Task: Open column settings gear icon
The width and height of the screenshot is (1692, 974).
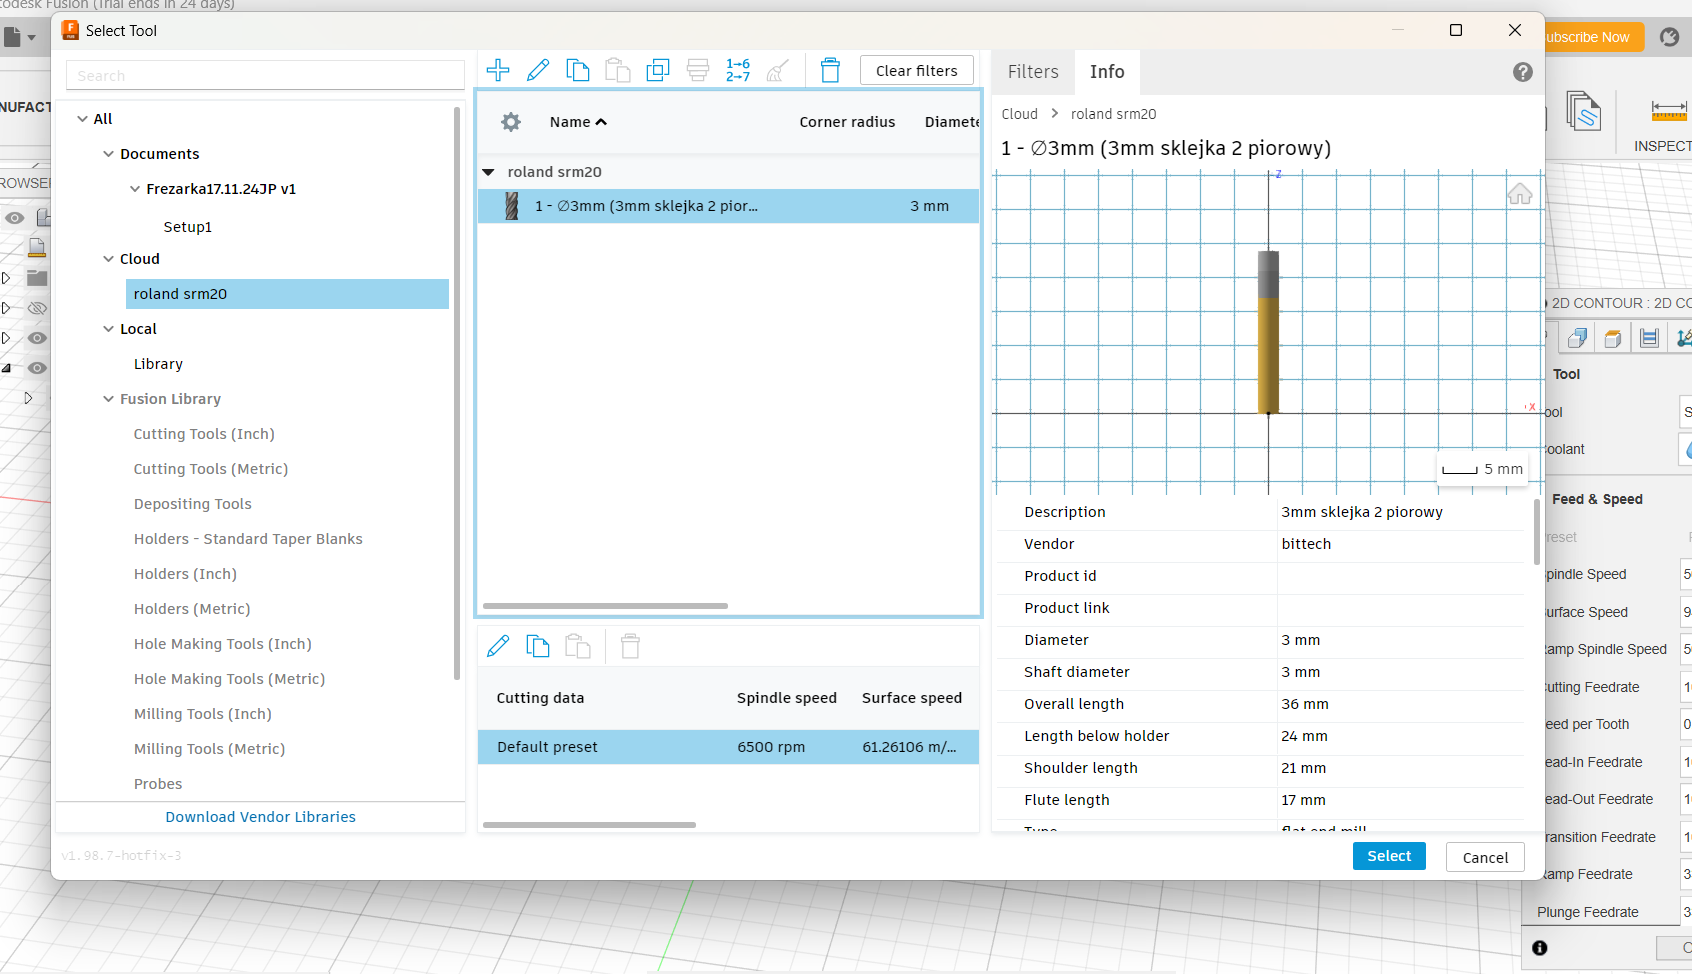Action: pos(511,122)
